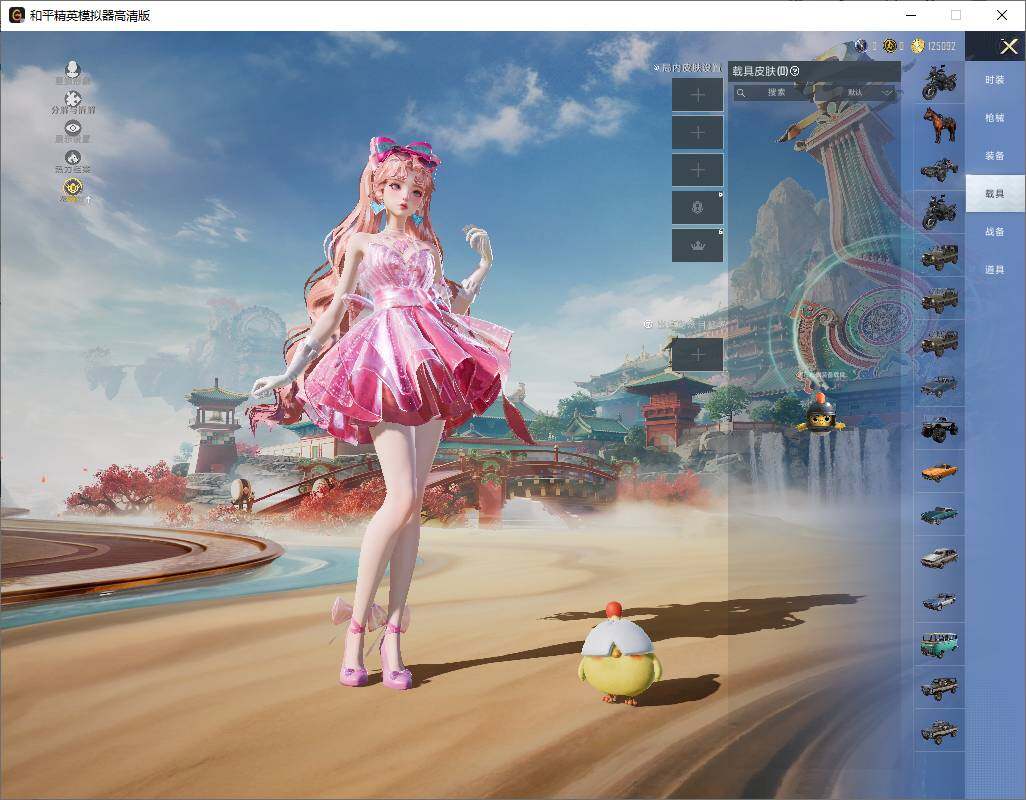1026x800 pixels.
Task: Select the 战备 category button
Action: pos(993,231)
